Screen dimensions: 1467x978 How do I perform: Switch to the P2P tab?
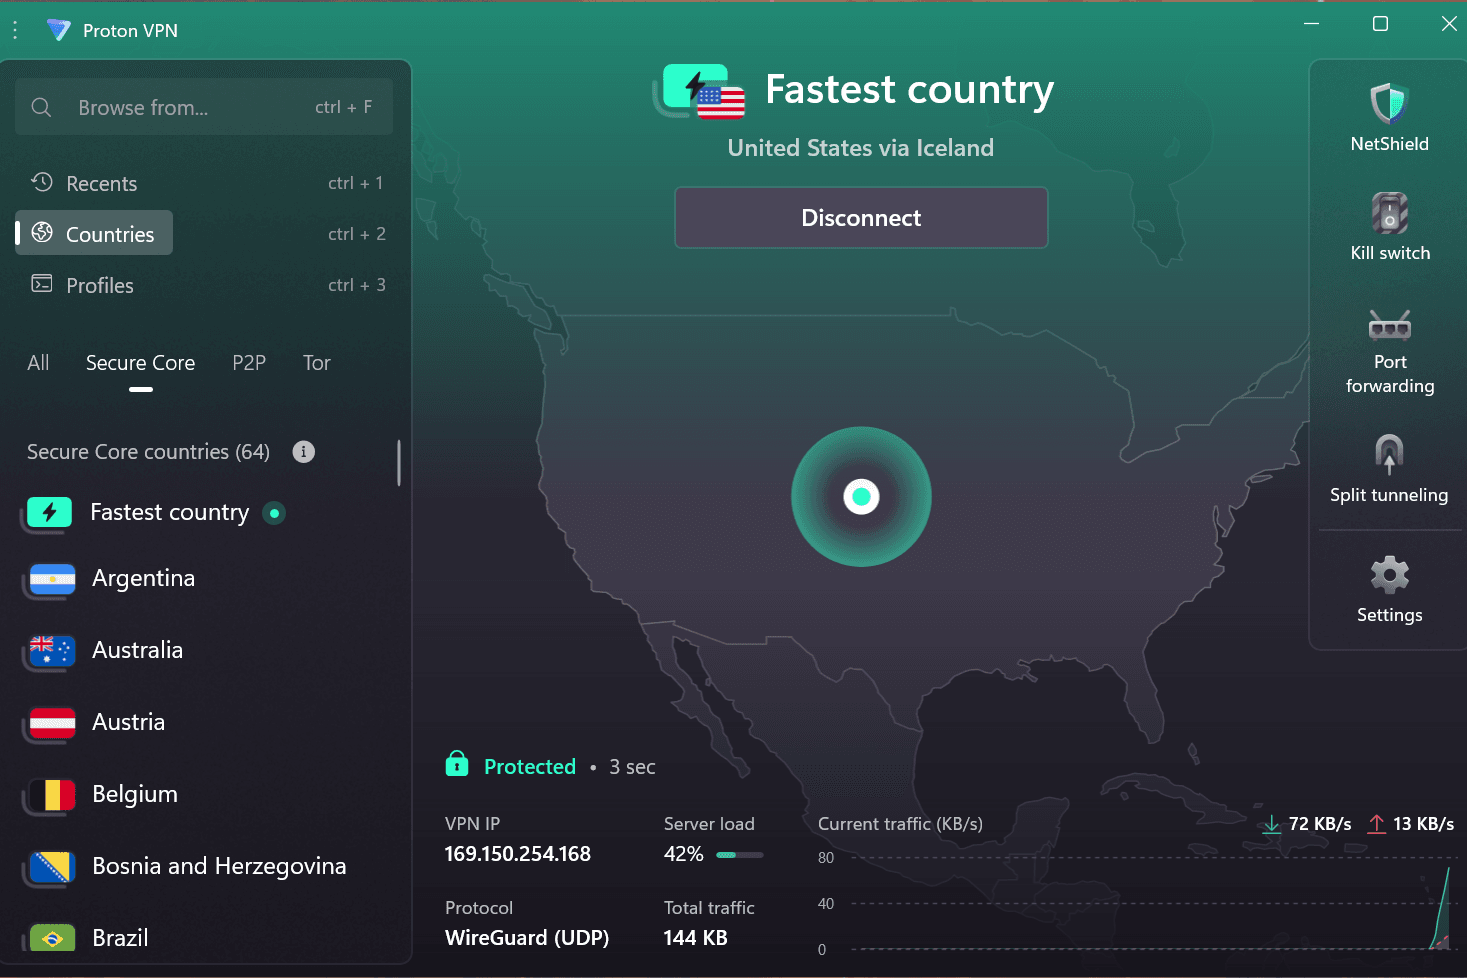pos(249,363)
